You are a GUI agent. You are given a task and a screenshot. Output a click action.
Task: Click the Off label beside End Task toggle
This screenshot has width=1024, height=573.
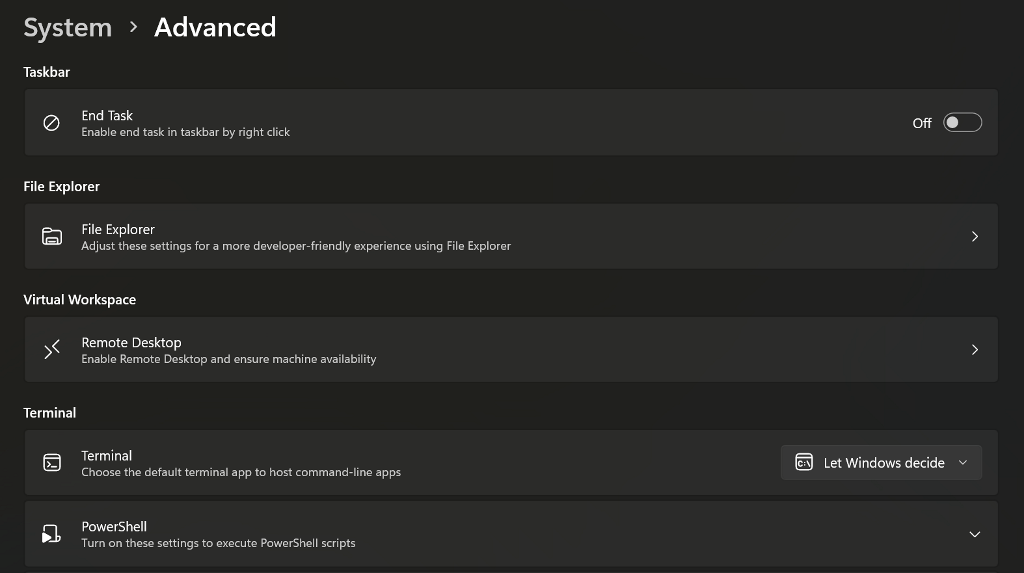pyautogui.click(x=921, y=123)
